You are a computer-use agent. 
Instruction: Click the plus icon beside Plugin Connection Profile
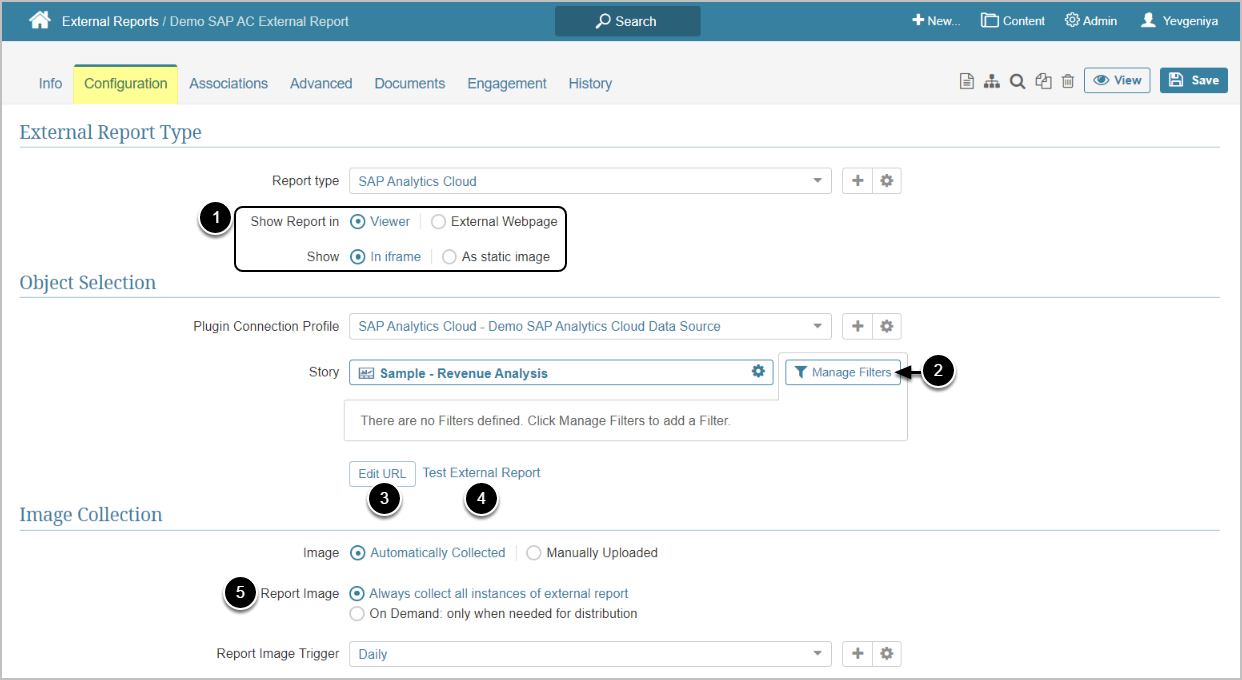857,326
